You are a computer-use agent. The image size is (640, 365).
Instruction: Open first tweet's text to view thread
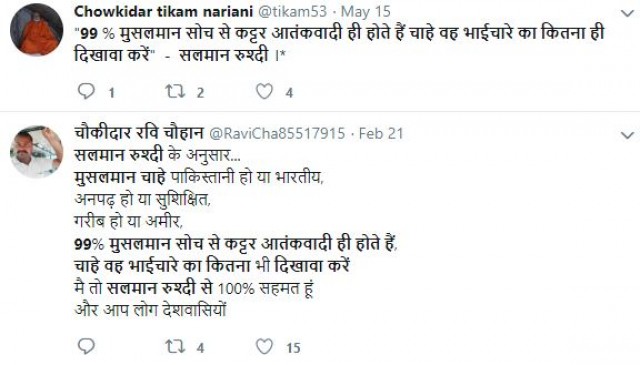tap(339, 44)
